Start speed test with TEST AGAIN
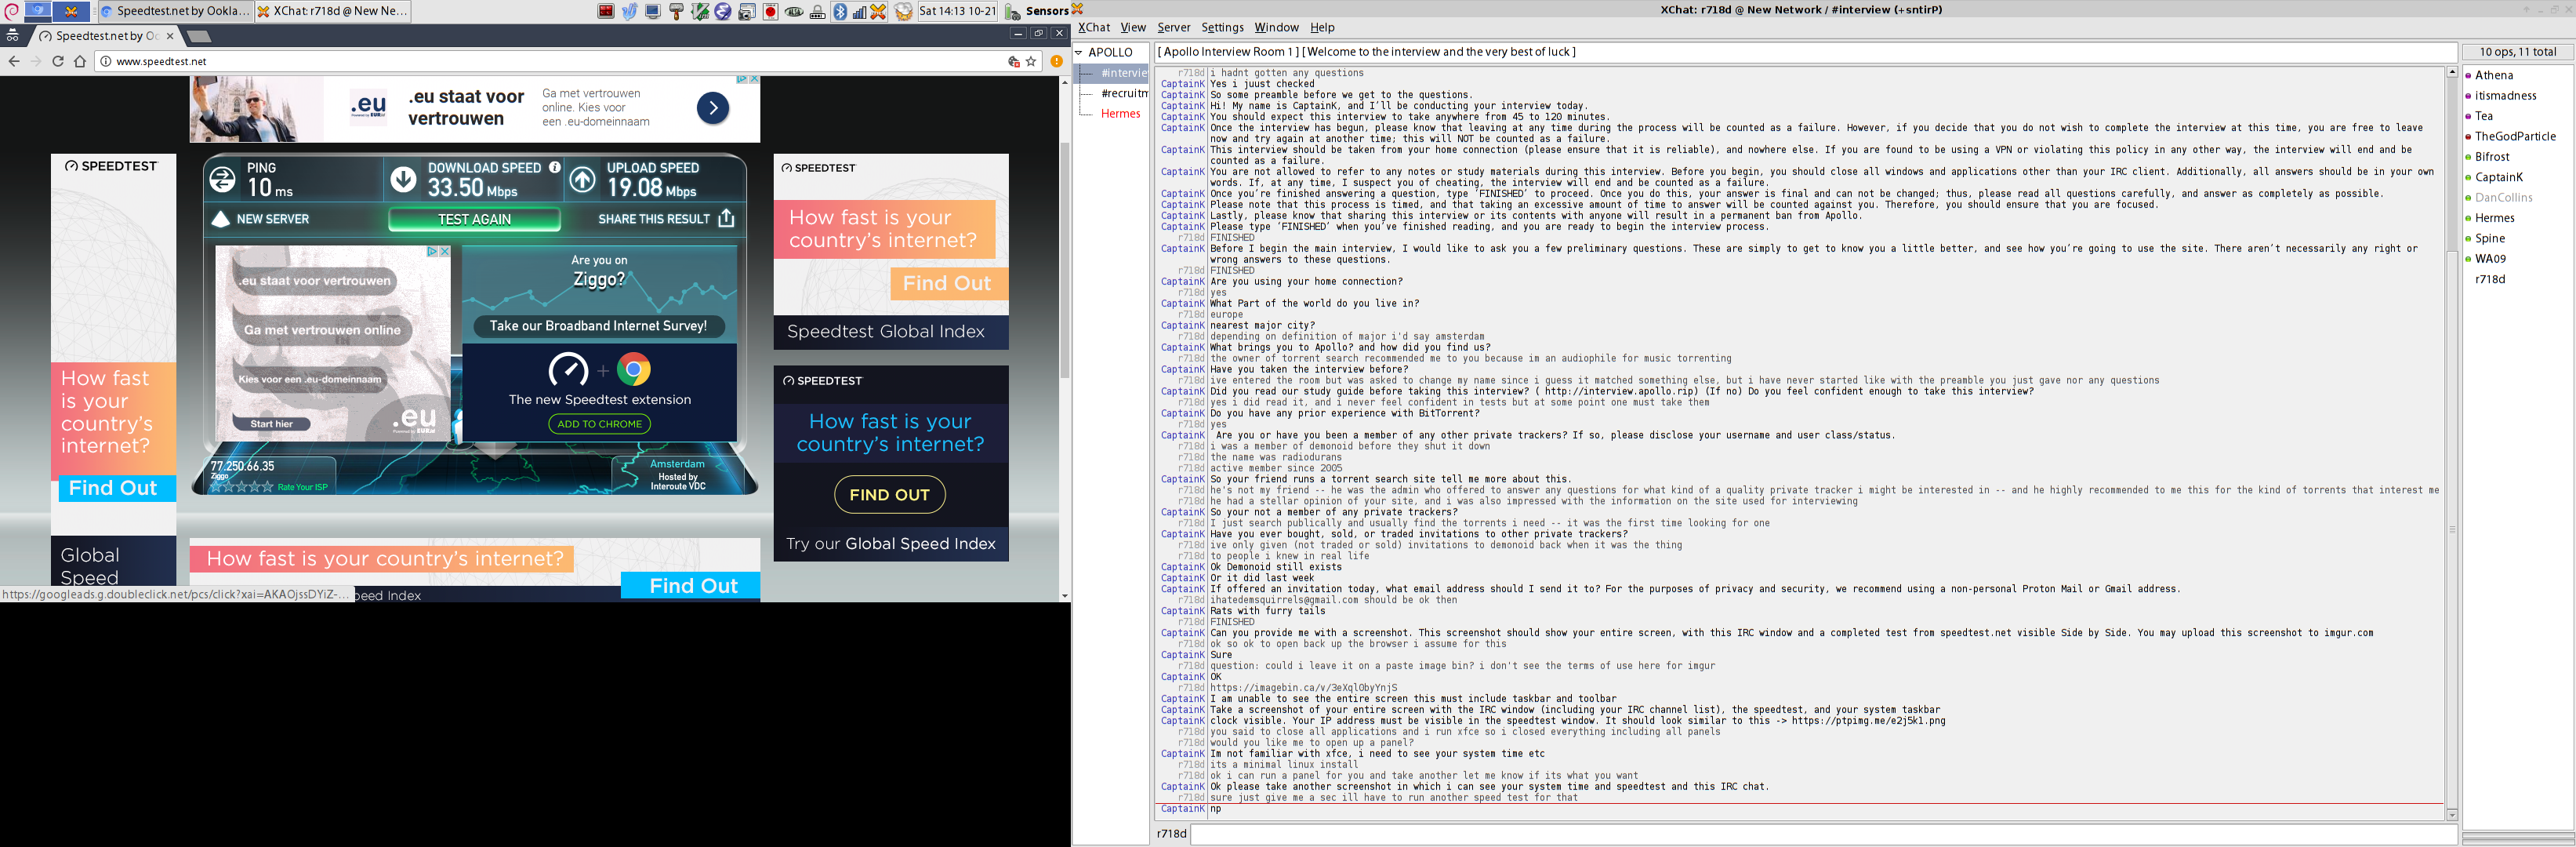The image size is (2576, 847). [474, 219]
